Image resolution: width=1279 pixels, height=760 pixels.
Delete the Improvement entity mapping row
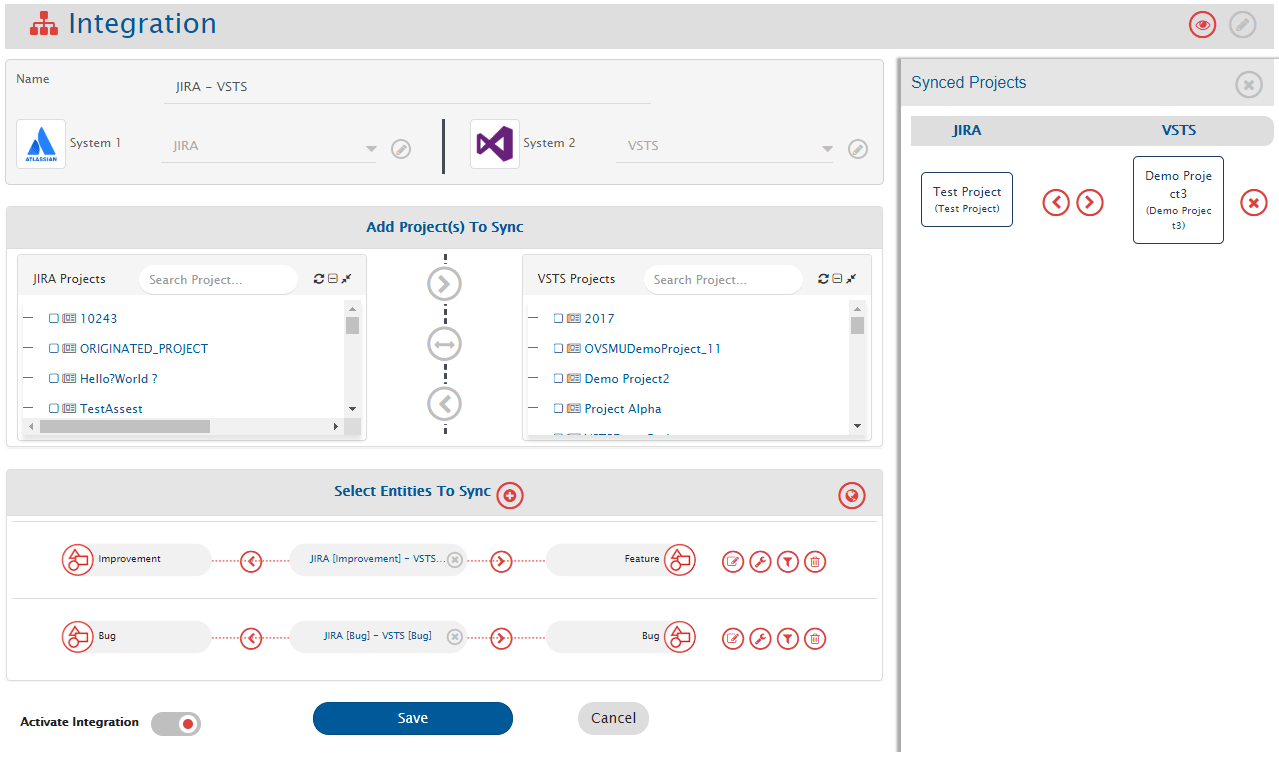click(x=815, y=562)
